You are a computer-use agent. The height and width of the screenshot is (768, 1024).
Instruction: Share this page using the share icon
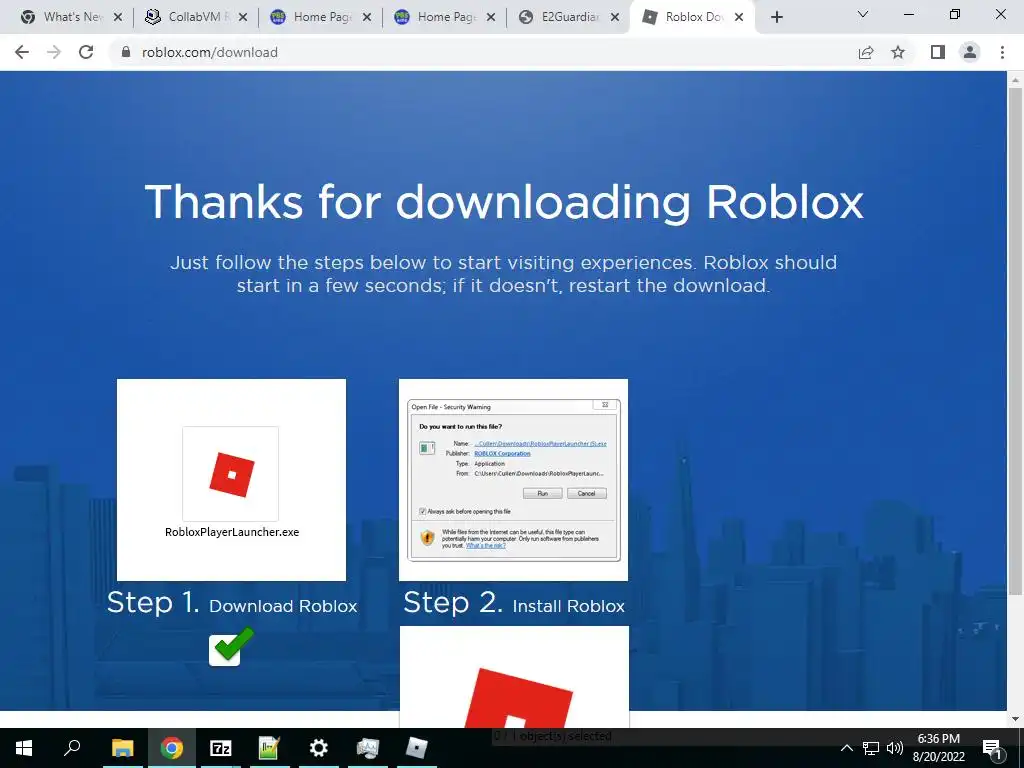866,52
